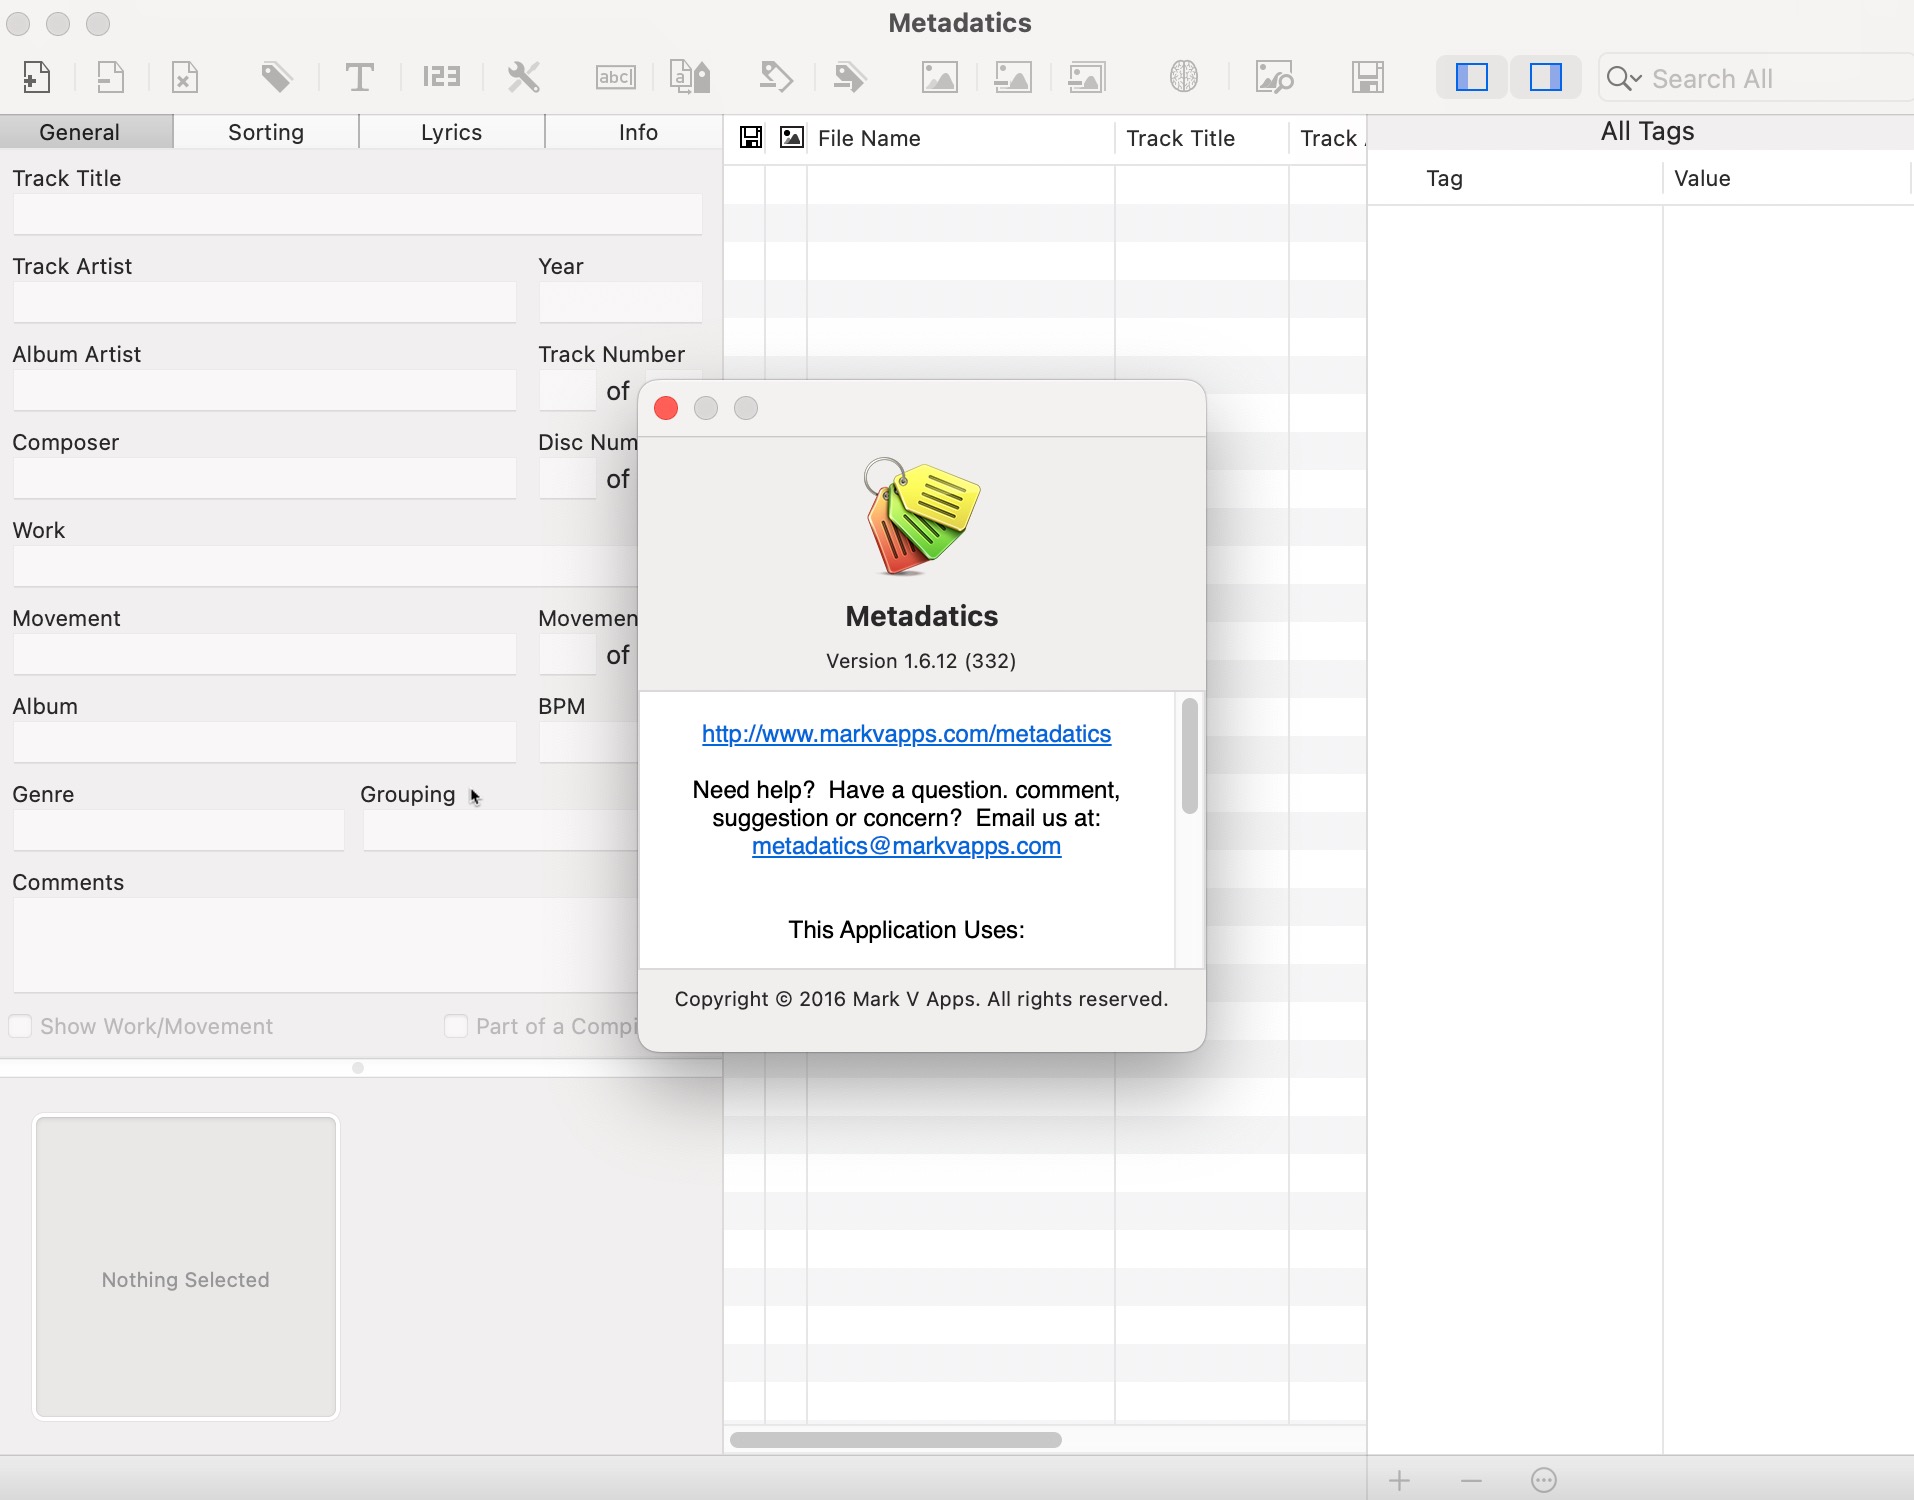
Task: Open the markvapps.com/metadatics website link
Action: (906, 734)
